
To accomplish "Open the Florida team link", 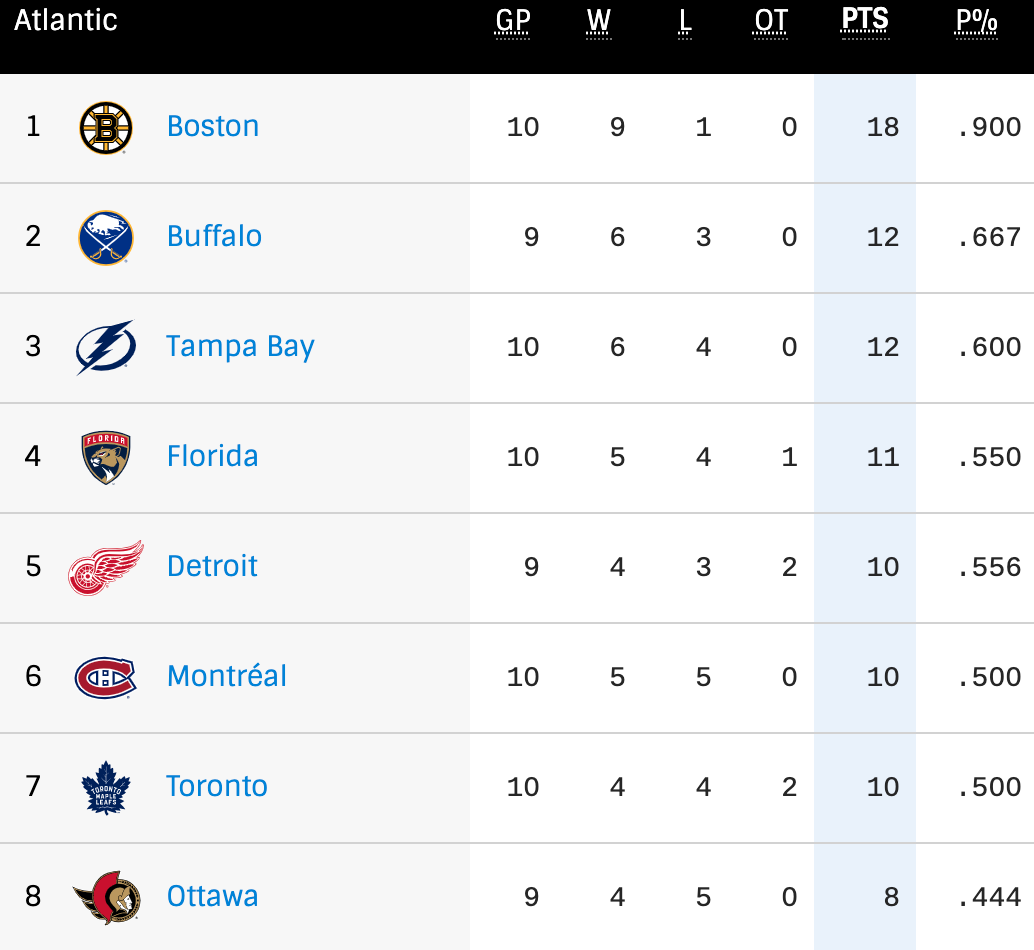I will (212, 457).
